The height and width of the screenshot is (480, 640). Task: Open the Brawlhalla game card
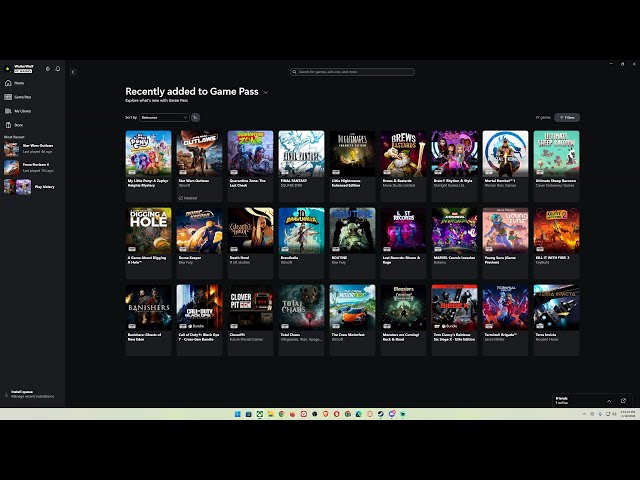pos(302,243)
